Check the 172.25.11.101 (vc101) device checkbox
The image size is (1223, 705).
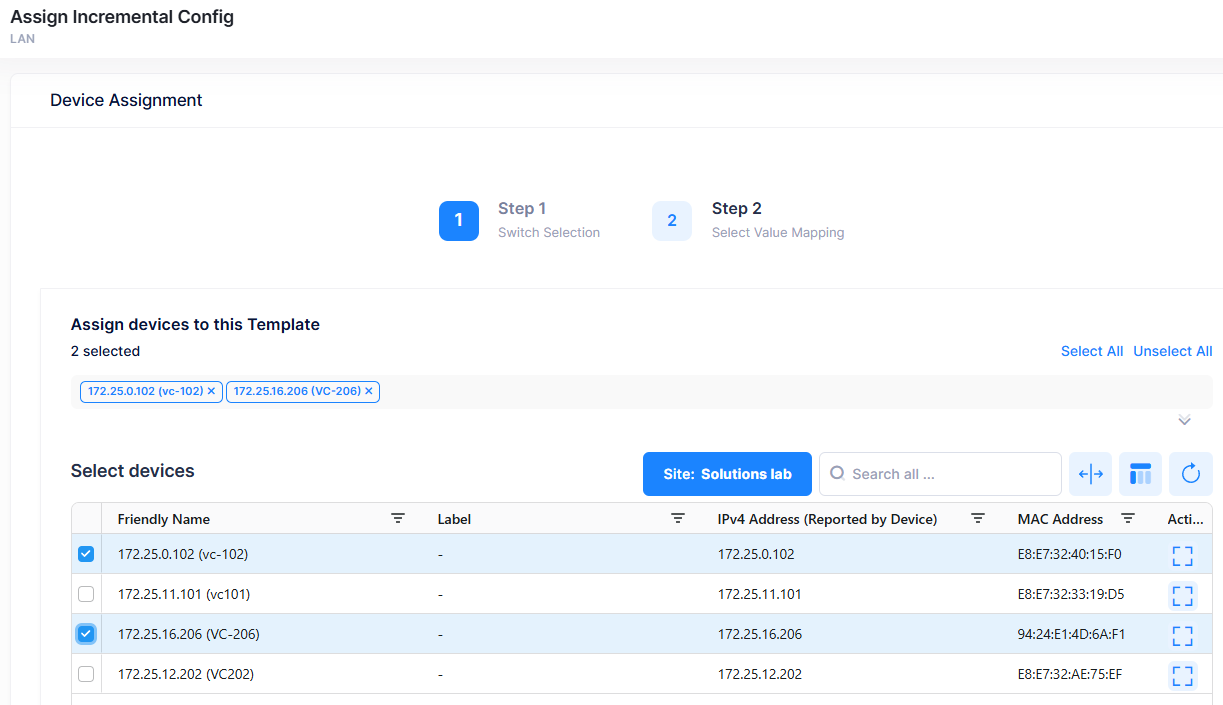[86, 594]
